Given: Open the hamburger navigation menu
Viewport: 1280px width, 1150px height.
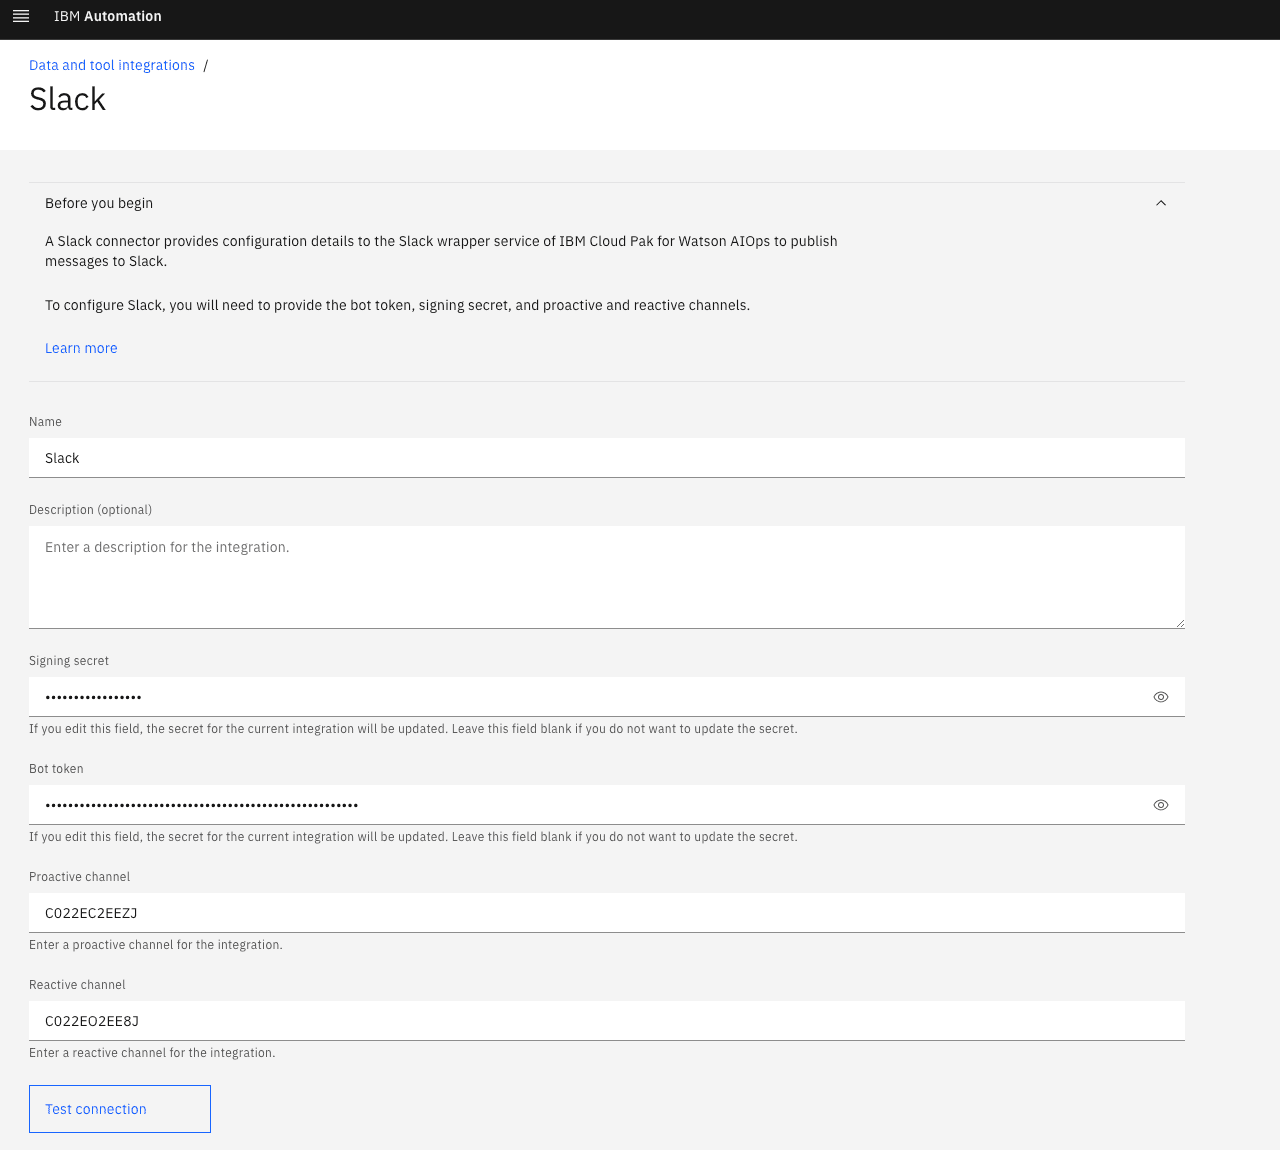Looking at the screenshot, I should 21,16.
